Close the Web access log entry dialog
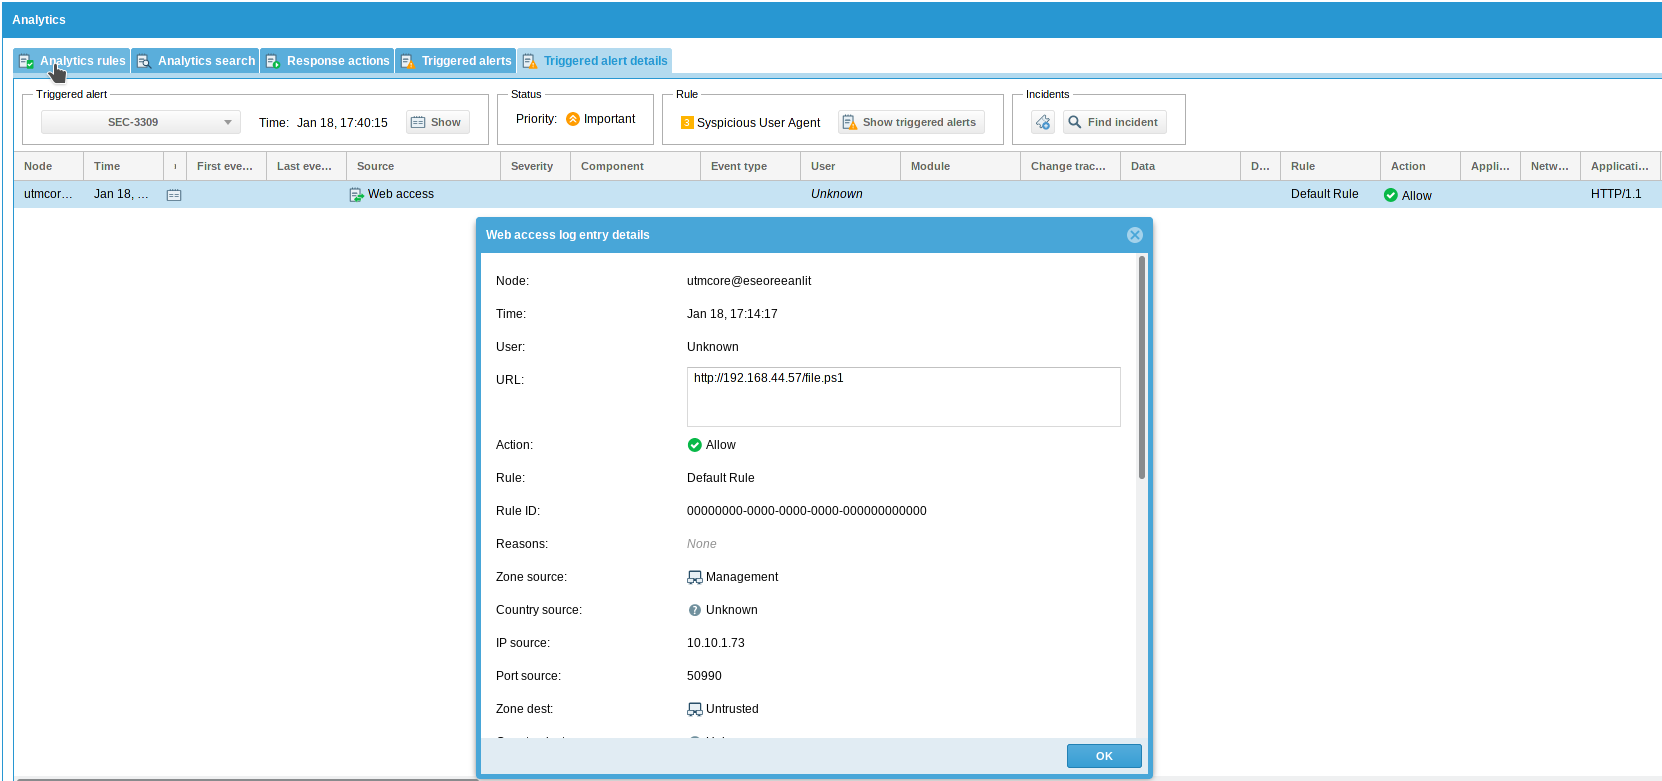1662x781 pixels. coord(1135,235)
